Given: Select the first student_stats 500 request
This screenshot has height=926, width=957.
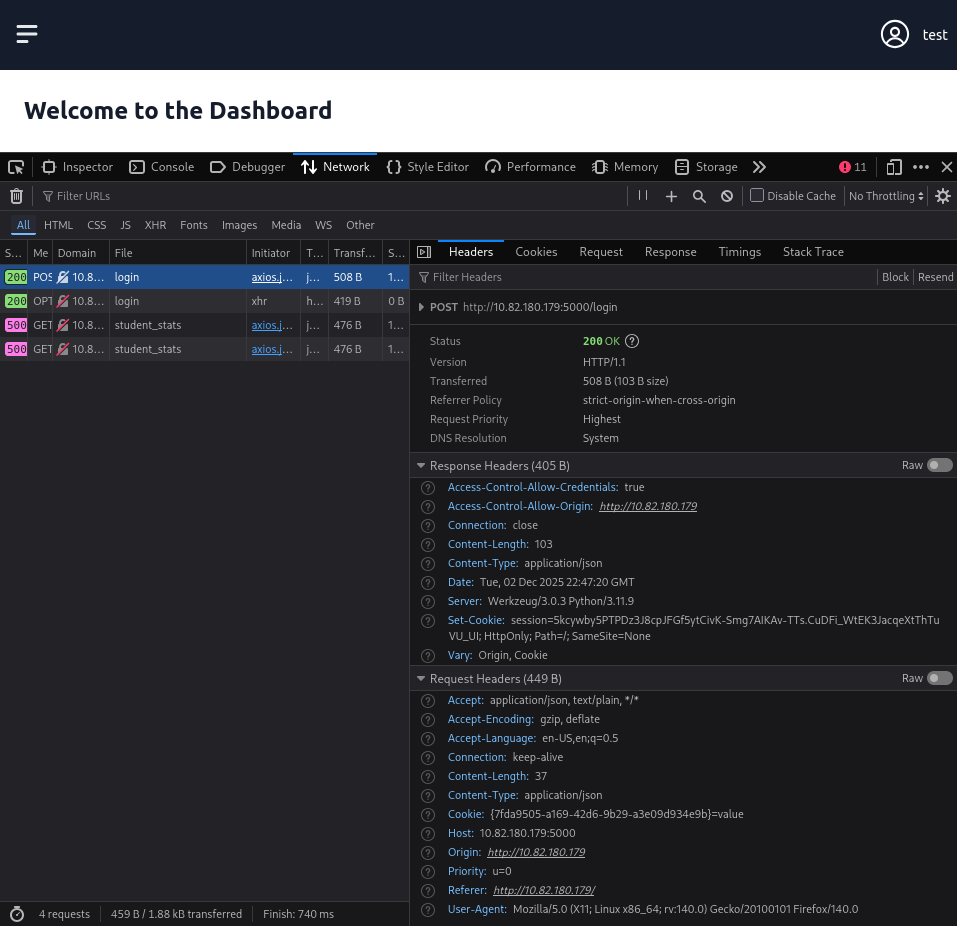Looking at the screenshot, I should [204, 325].
